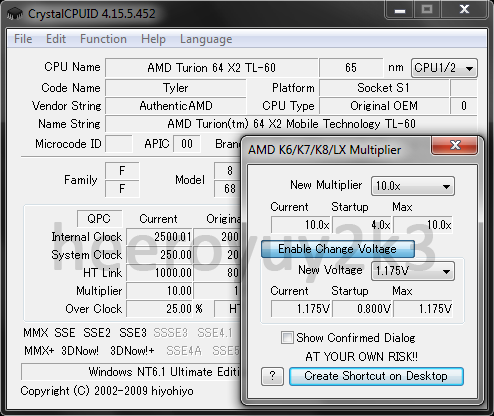The image size is (494, 416).
Task: Close the AMD K6/K7/K8/LX Multiplier dialog
Action: 455,145
